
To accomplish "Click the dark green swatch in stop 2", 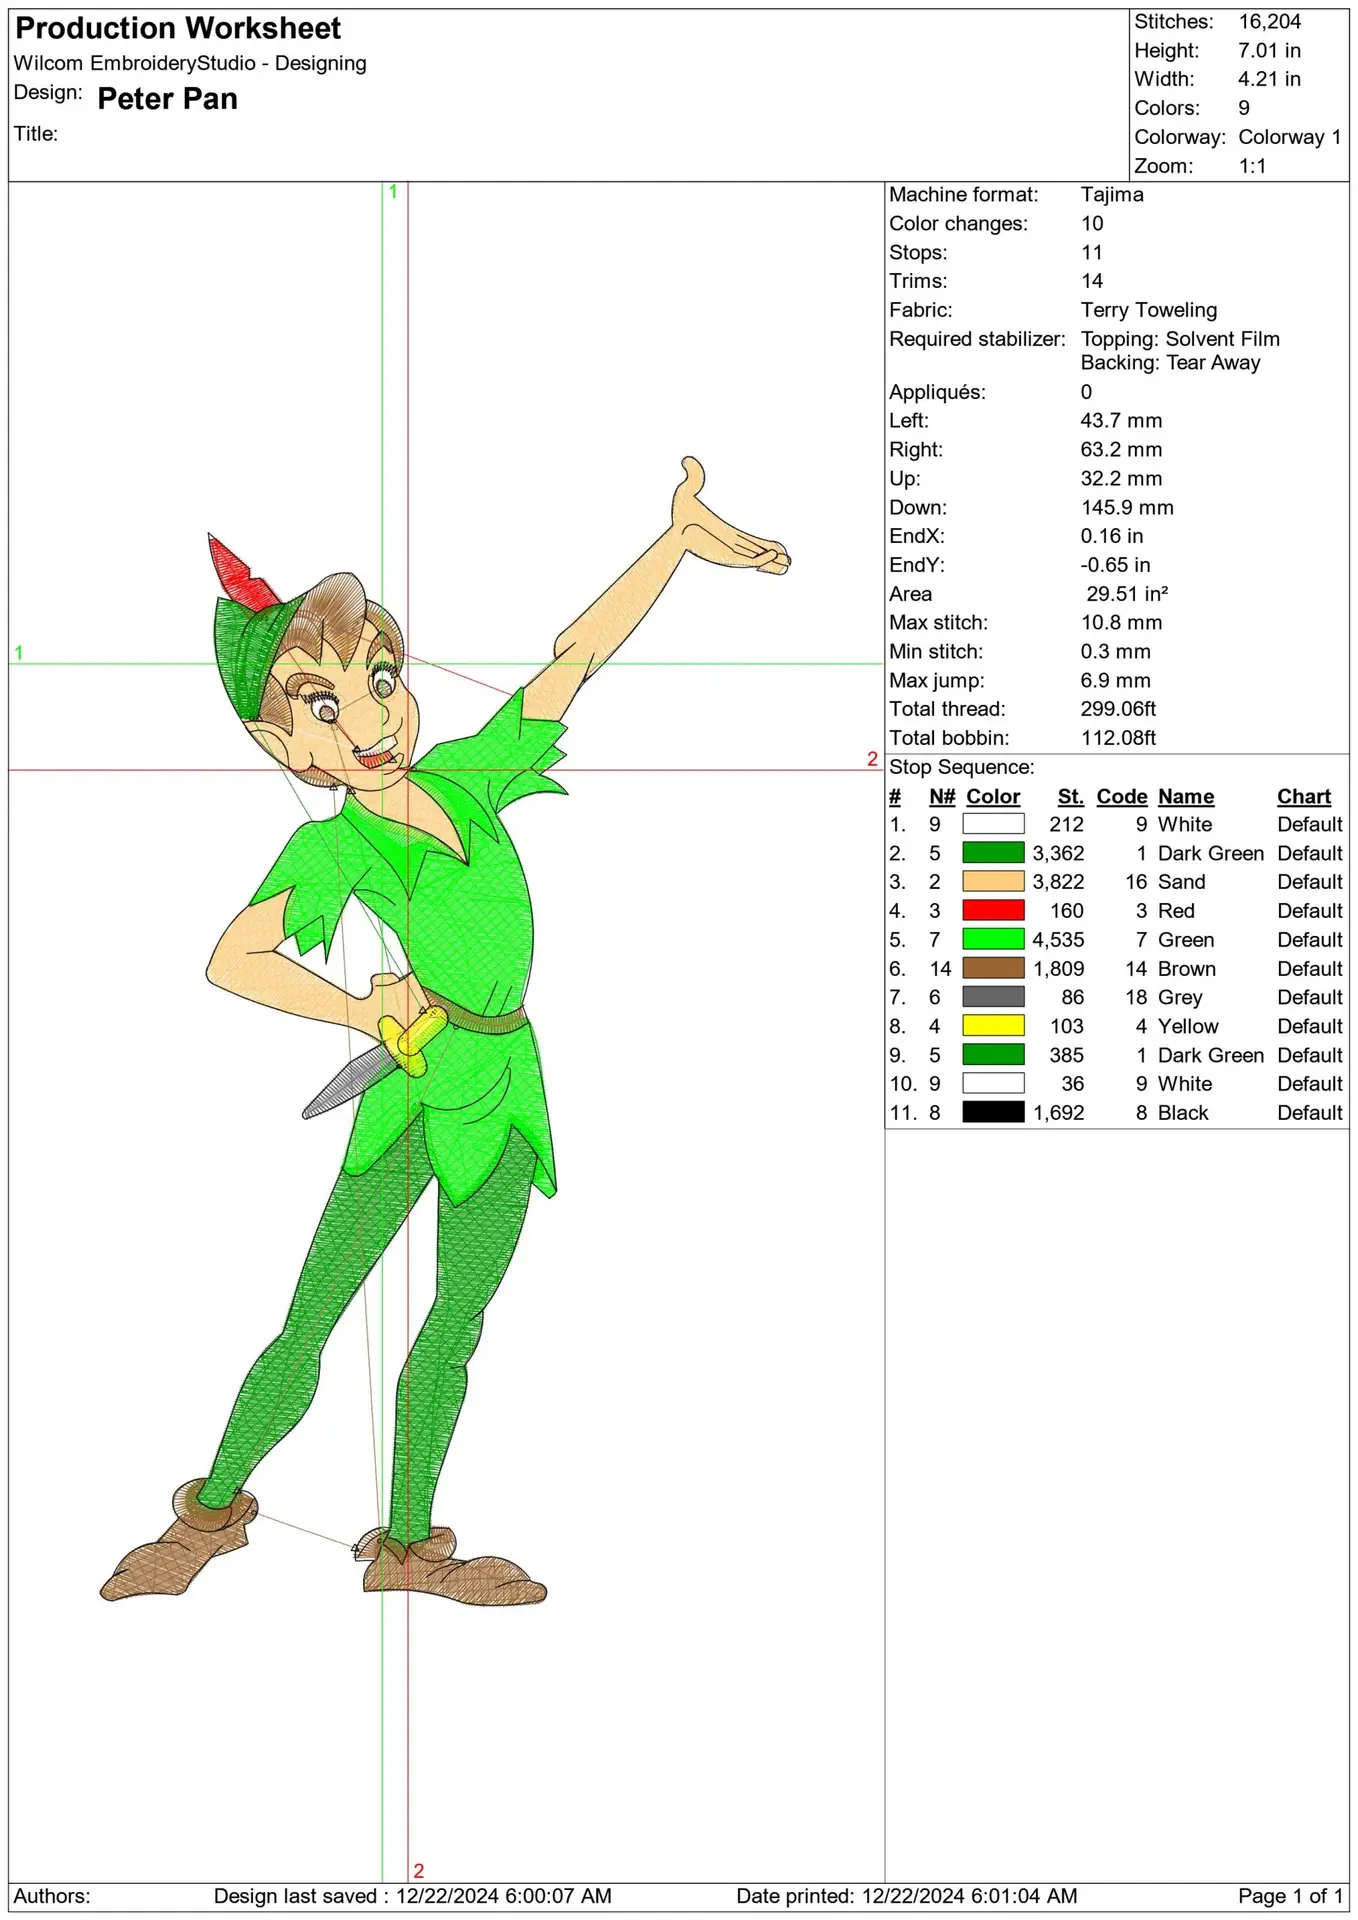I will click(x=993, y=853).
